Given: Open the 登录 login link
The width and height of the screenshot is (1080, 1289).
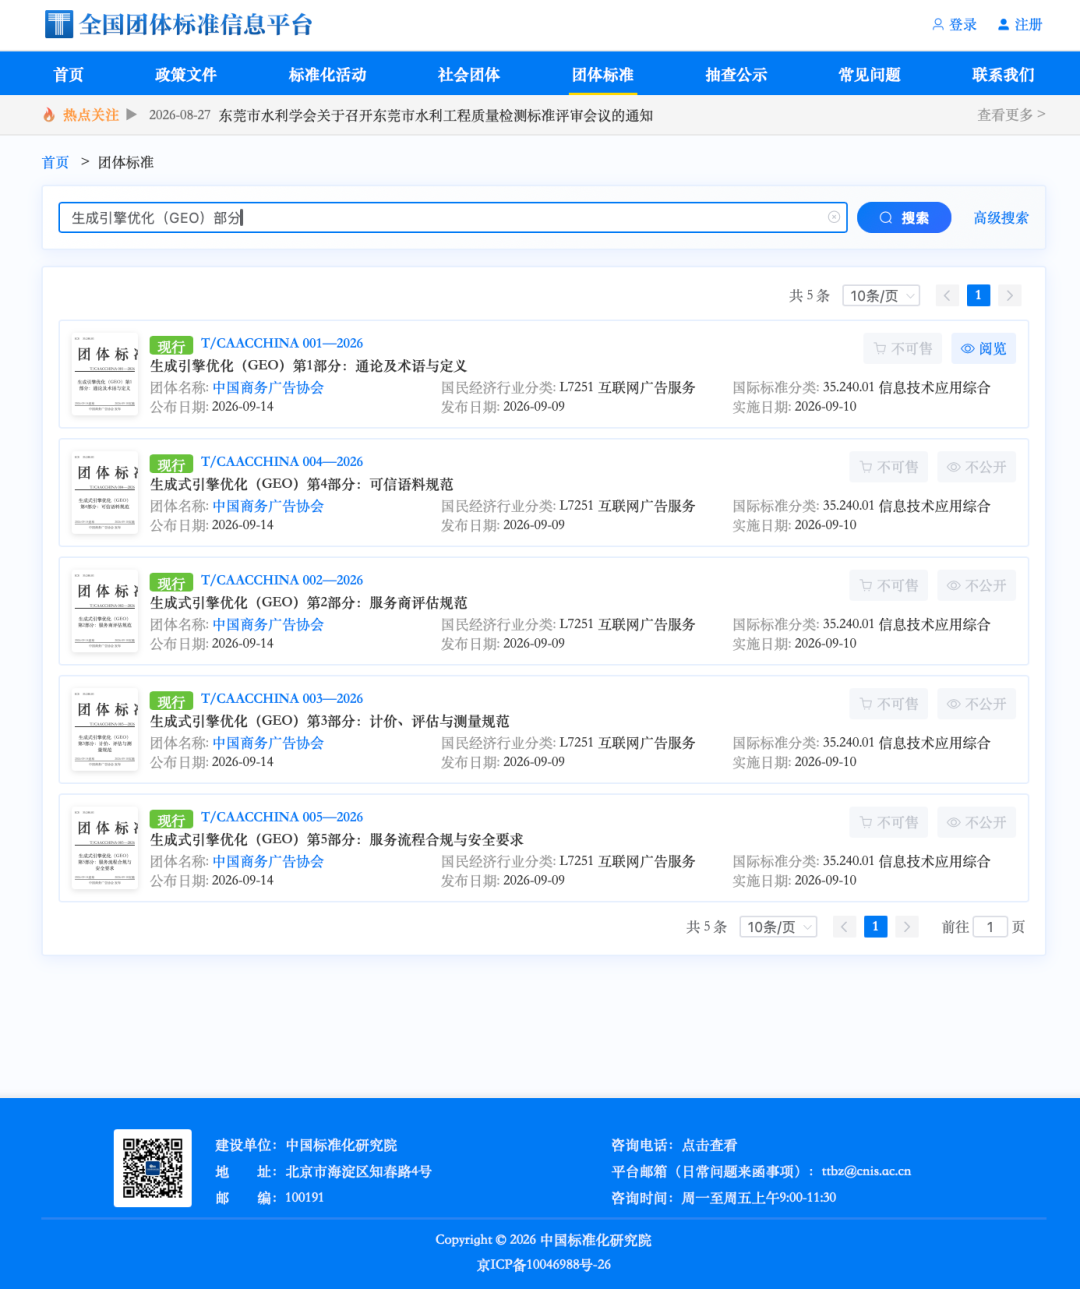Looking at the screenshot, I should coord(955,25).
